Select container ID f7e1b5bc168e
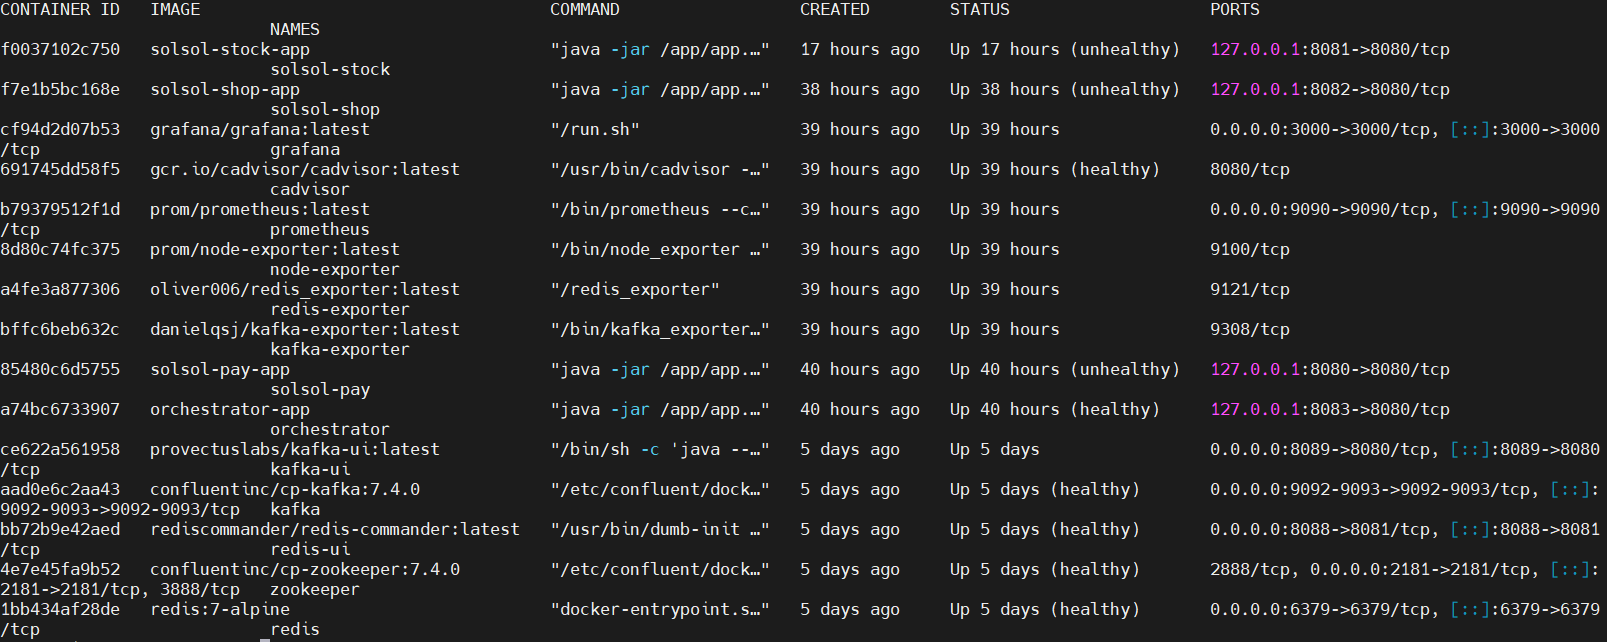 click(x=60, y=90)
